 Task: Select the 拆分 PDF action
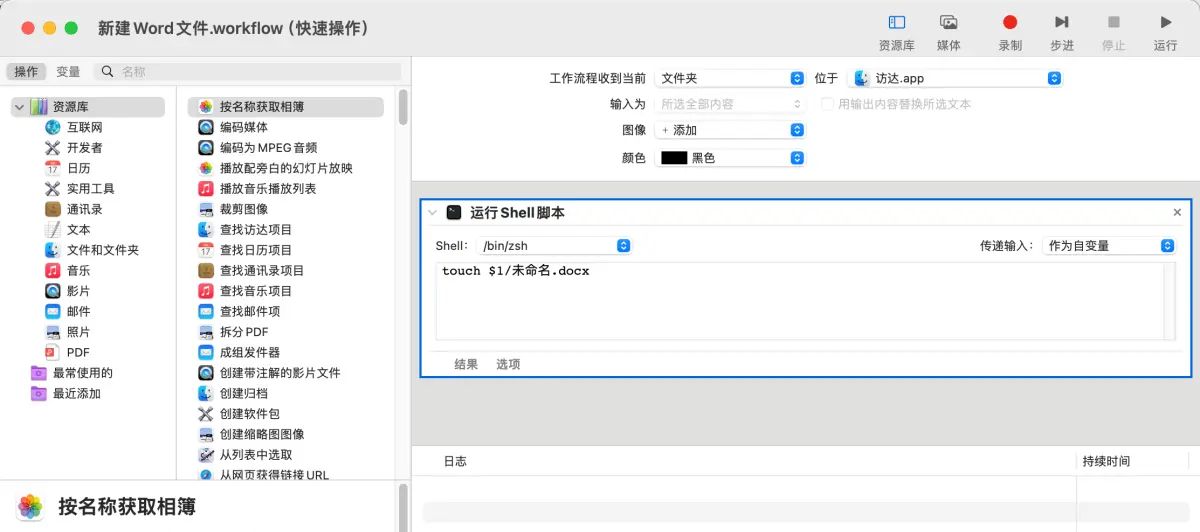[243, 332]
